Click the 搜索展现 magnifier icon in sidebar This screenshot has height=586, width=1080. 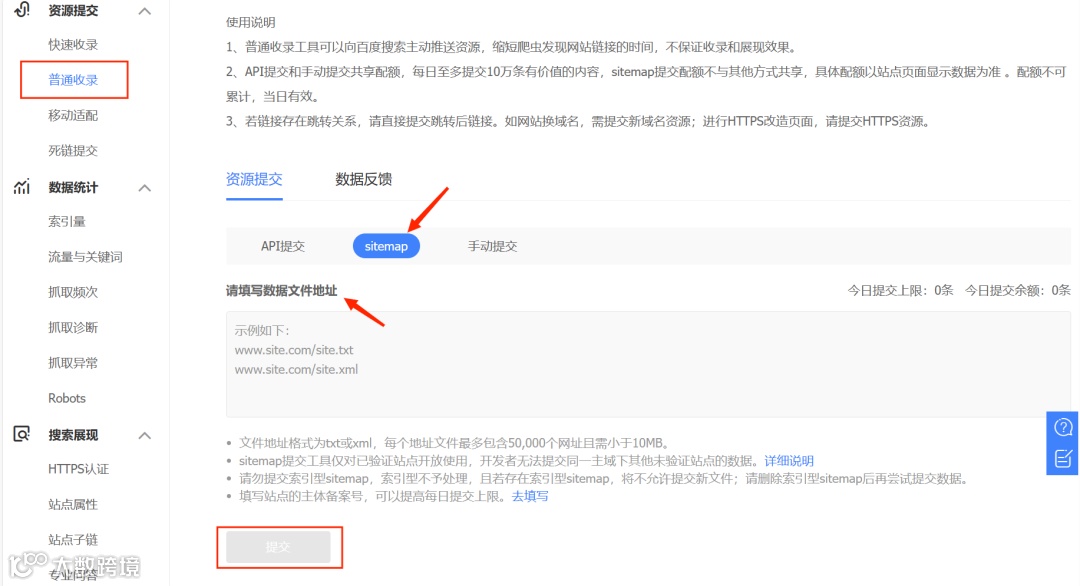tap(22, 434)
